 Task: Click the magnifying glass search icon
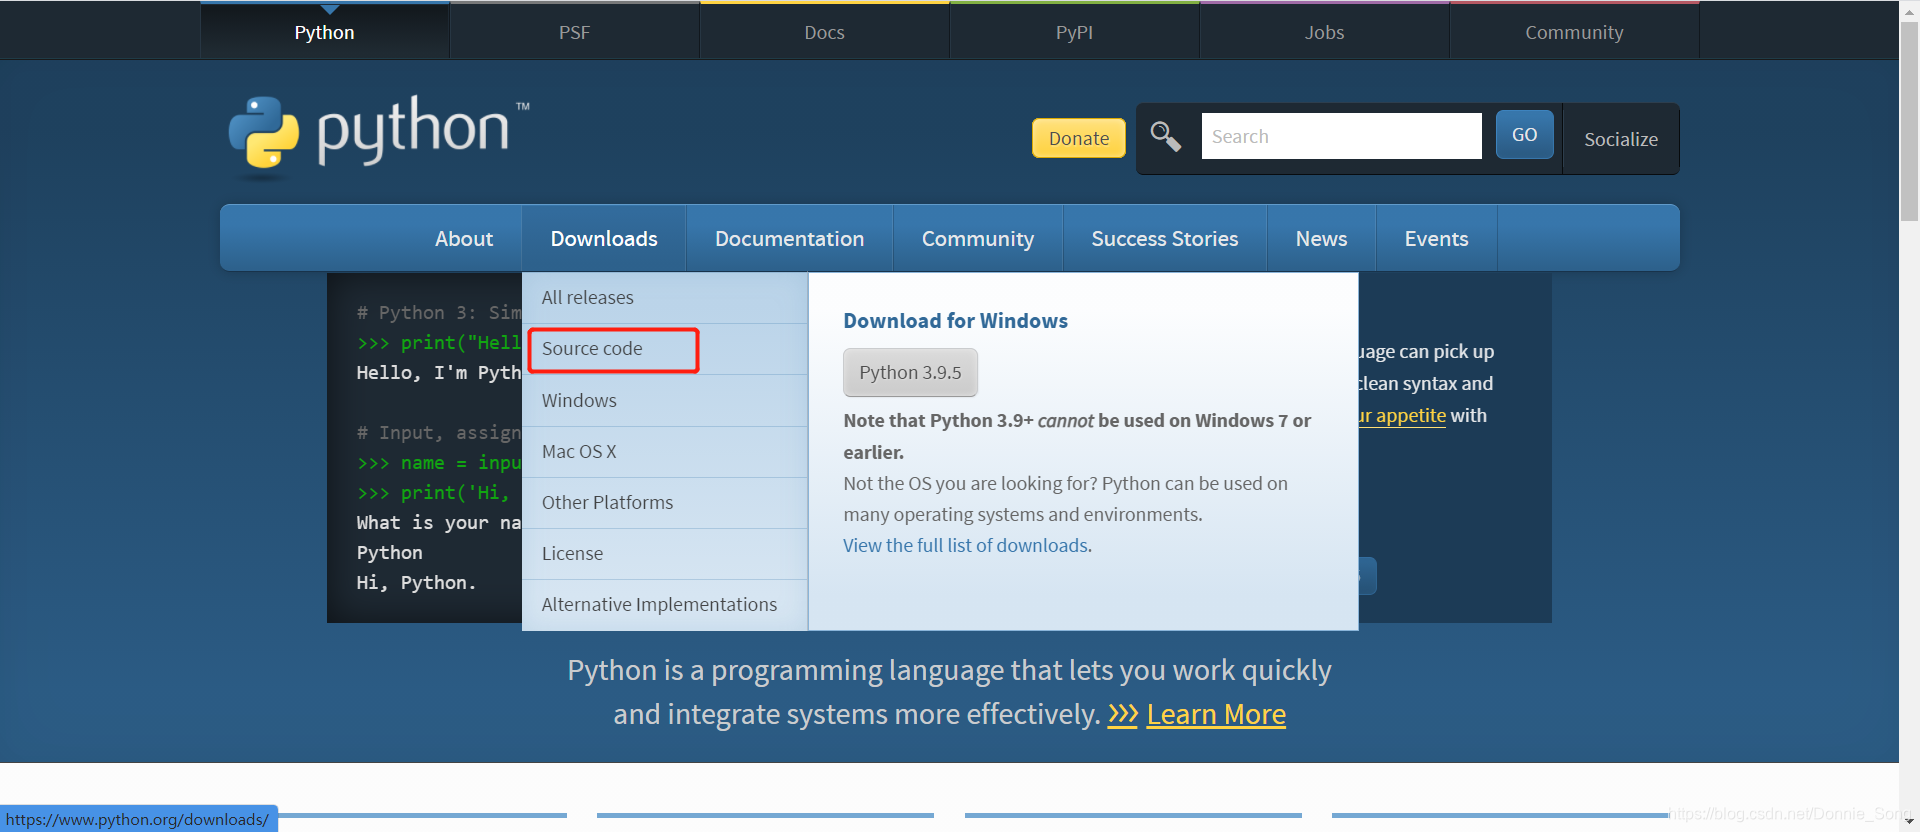[x=1166, y=136]
